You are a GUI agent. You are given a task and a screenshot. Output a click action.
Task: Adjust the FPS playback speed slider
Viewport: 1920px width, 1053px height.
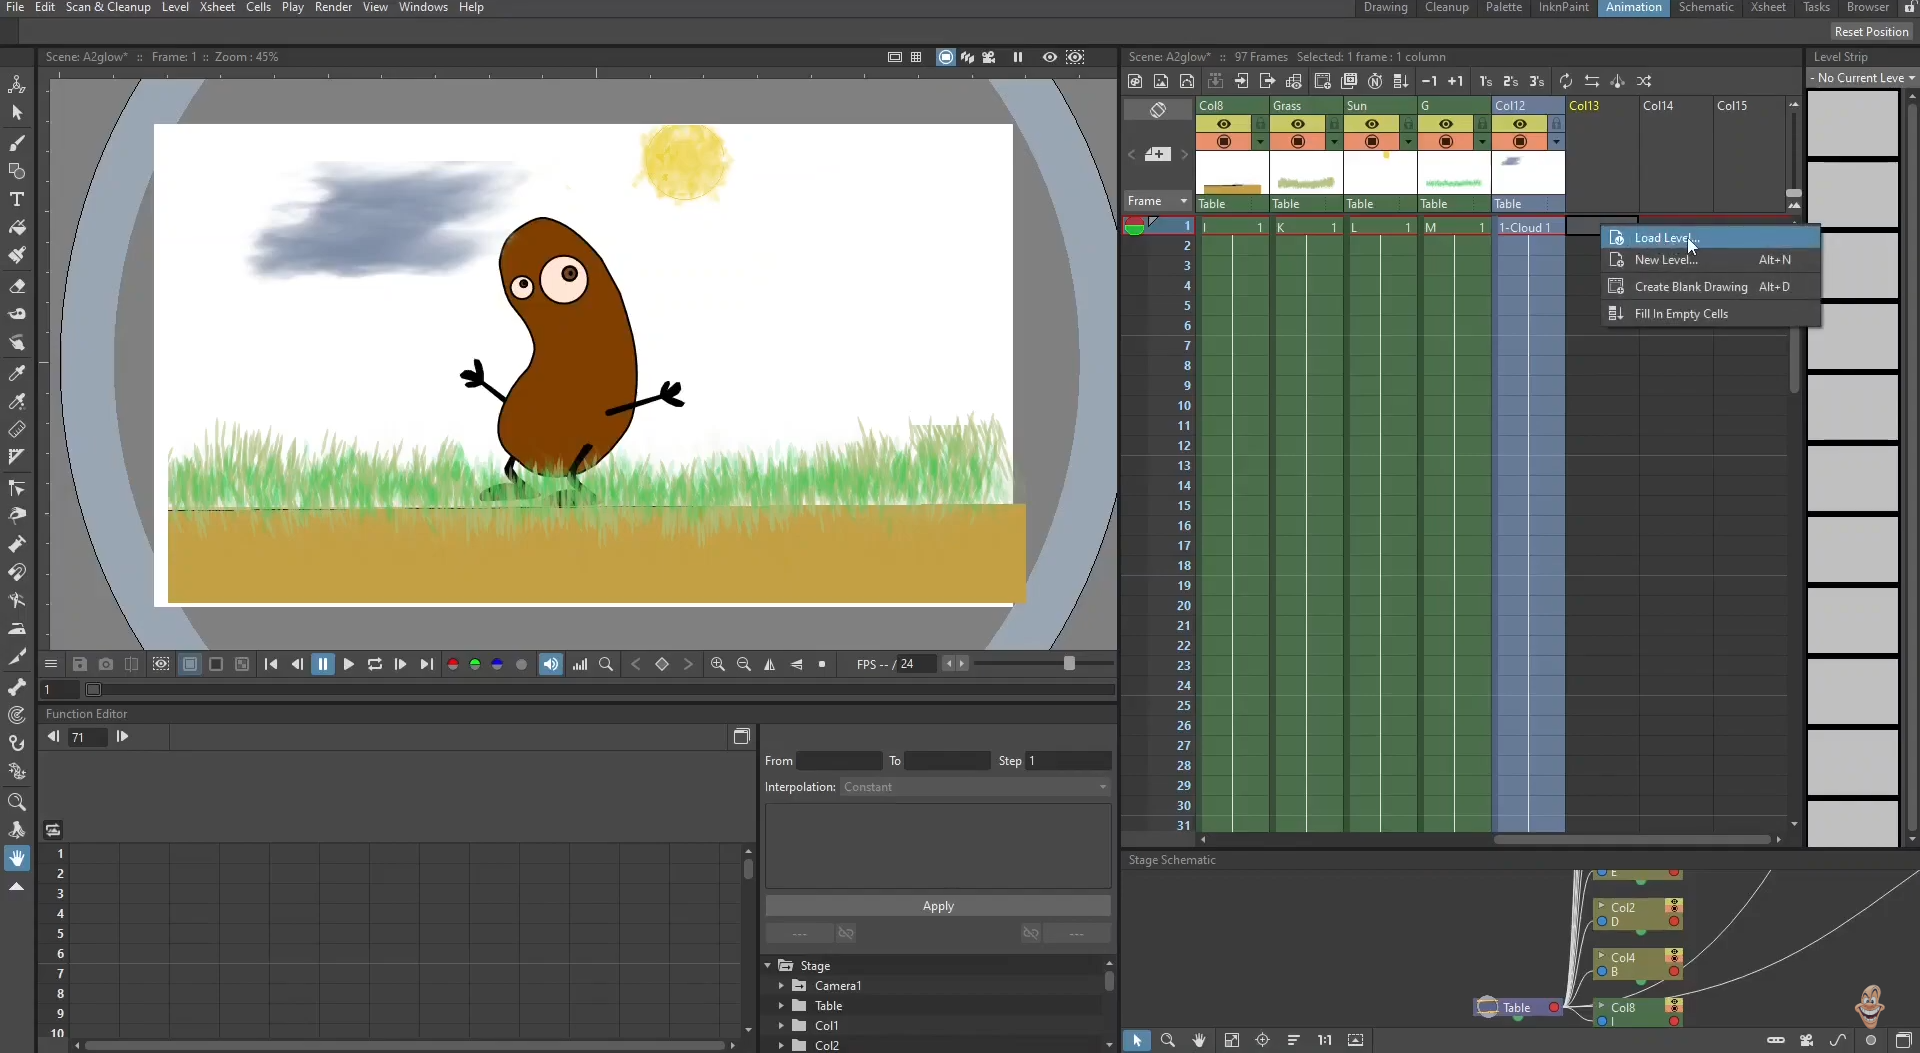tap(1069, 664)
